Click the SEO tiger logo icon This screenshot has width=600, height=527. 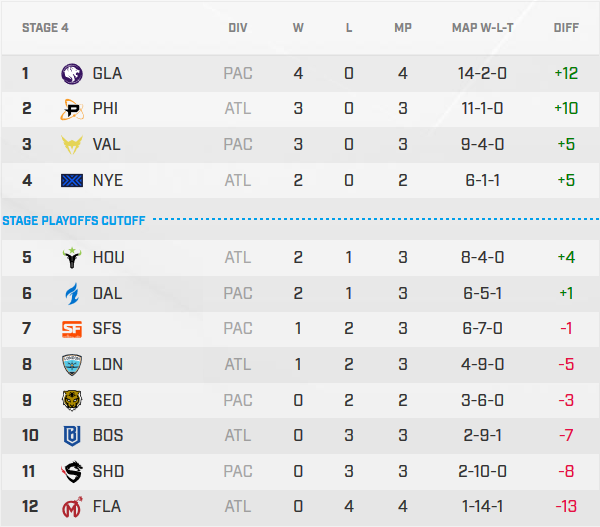pyautogui.click(x=73, y=400)
